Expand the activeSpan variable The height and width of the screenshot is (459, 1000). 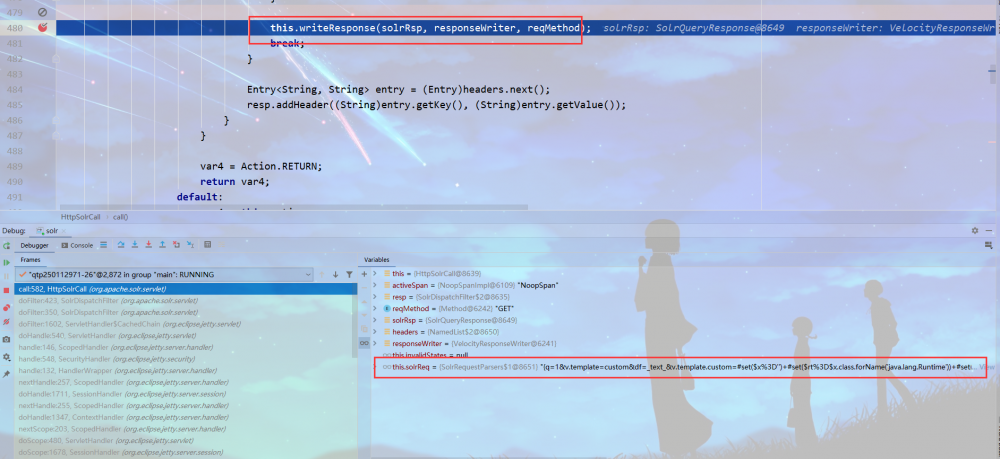click(x=375, y=285)
